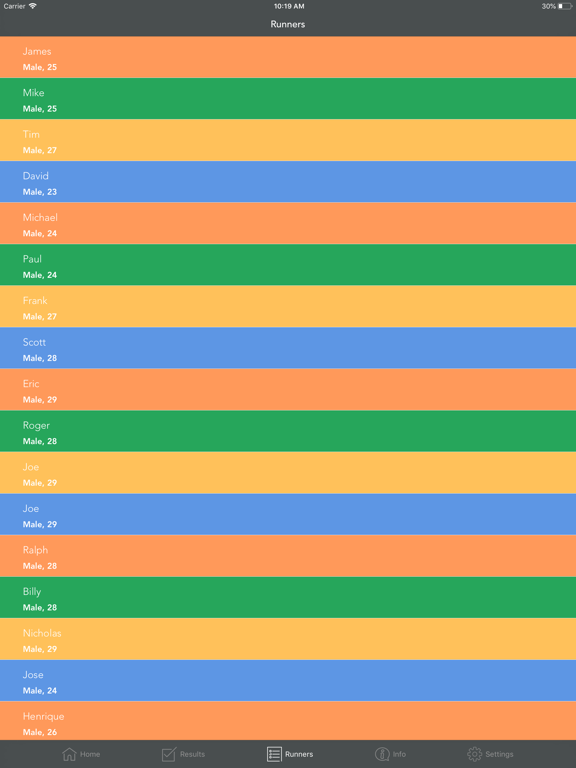The height and width of the screenshot is (768, 576).
Task: Tap the Runners title in header
Action: click(288, 24)
